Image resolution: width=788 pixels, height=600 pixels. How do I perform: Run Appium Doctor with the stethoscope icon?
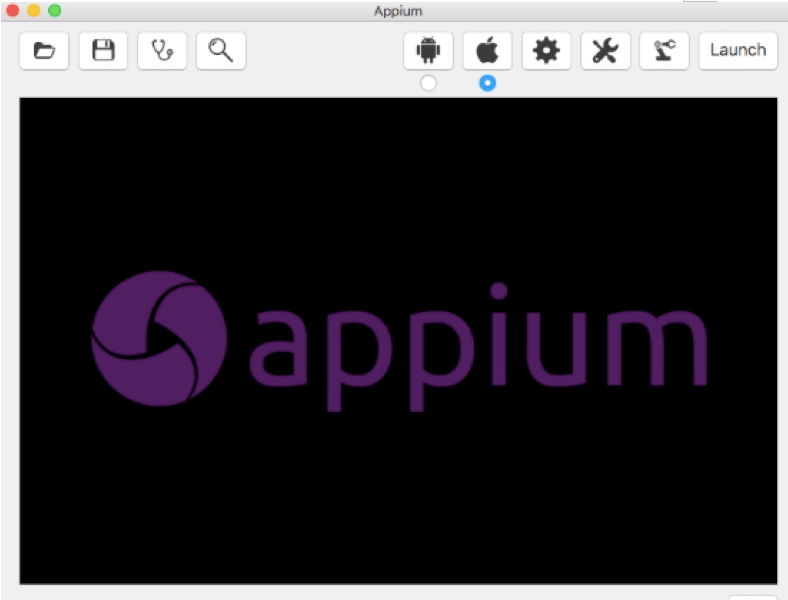pos(162,51)
